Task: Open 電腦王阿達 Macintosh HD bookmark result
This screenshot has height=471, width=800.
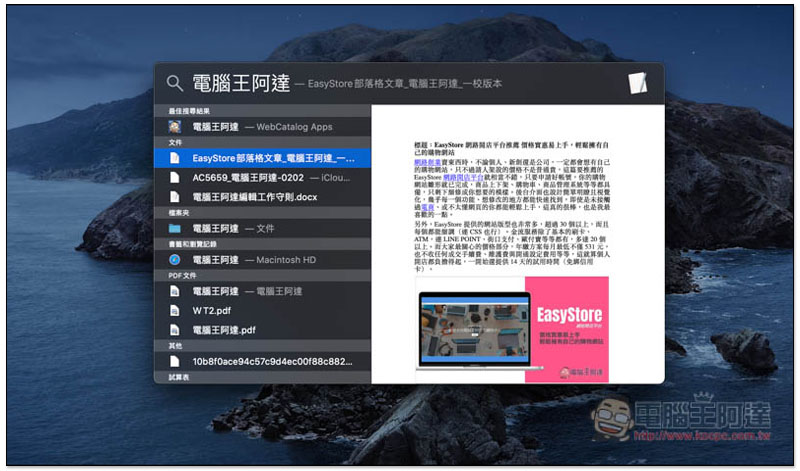Action: pos(262,260)
